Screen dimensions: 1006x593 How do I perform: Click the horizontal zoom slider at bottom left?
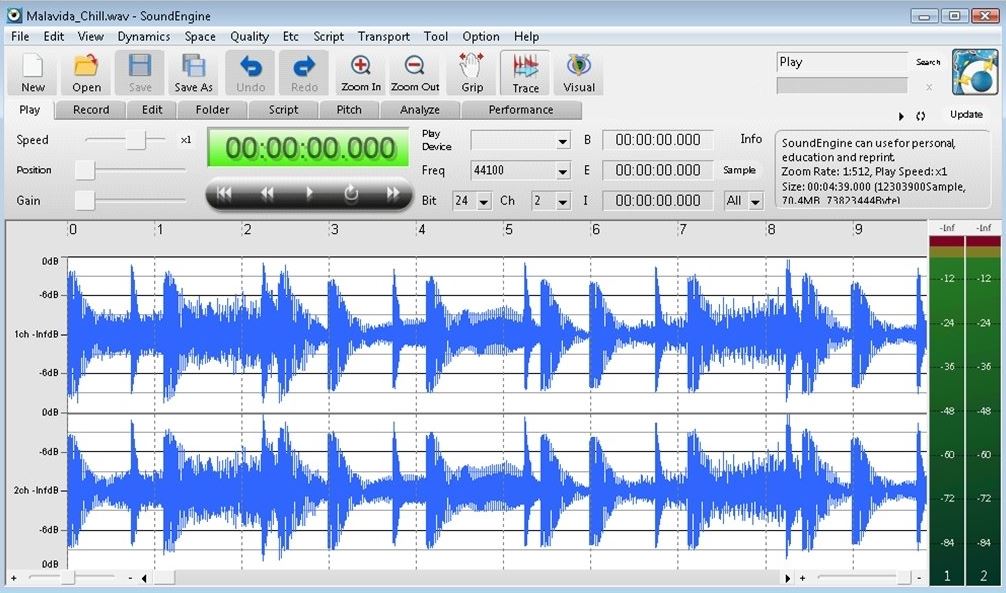click(x=68, y=578)
